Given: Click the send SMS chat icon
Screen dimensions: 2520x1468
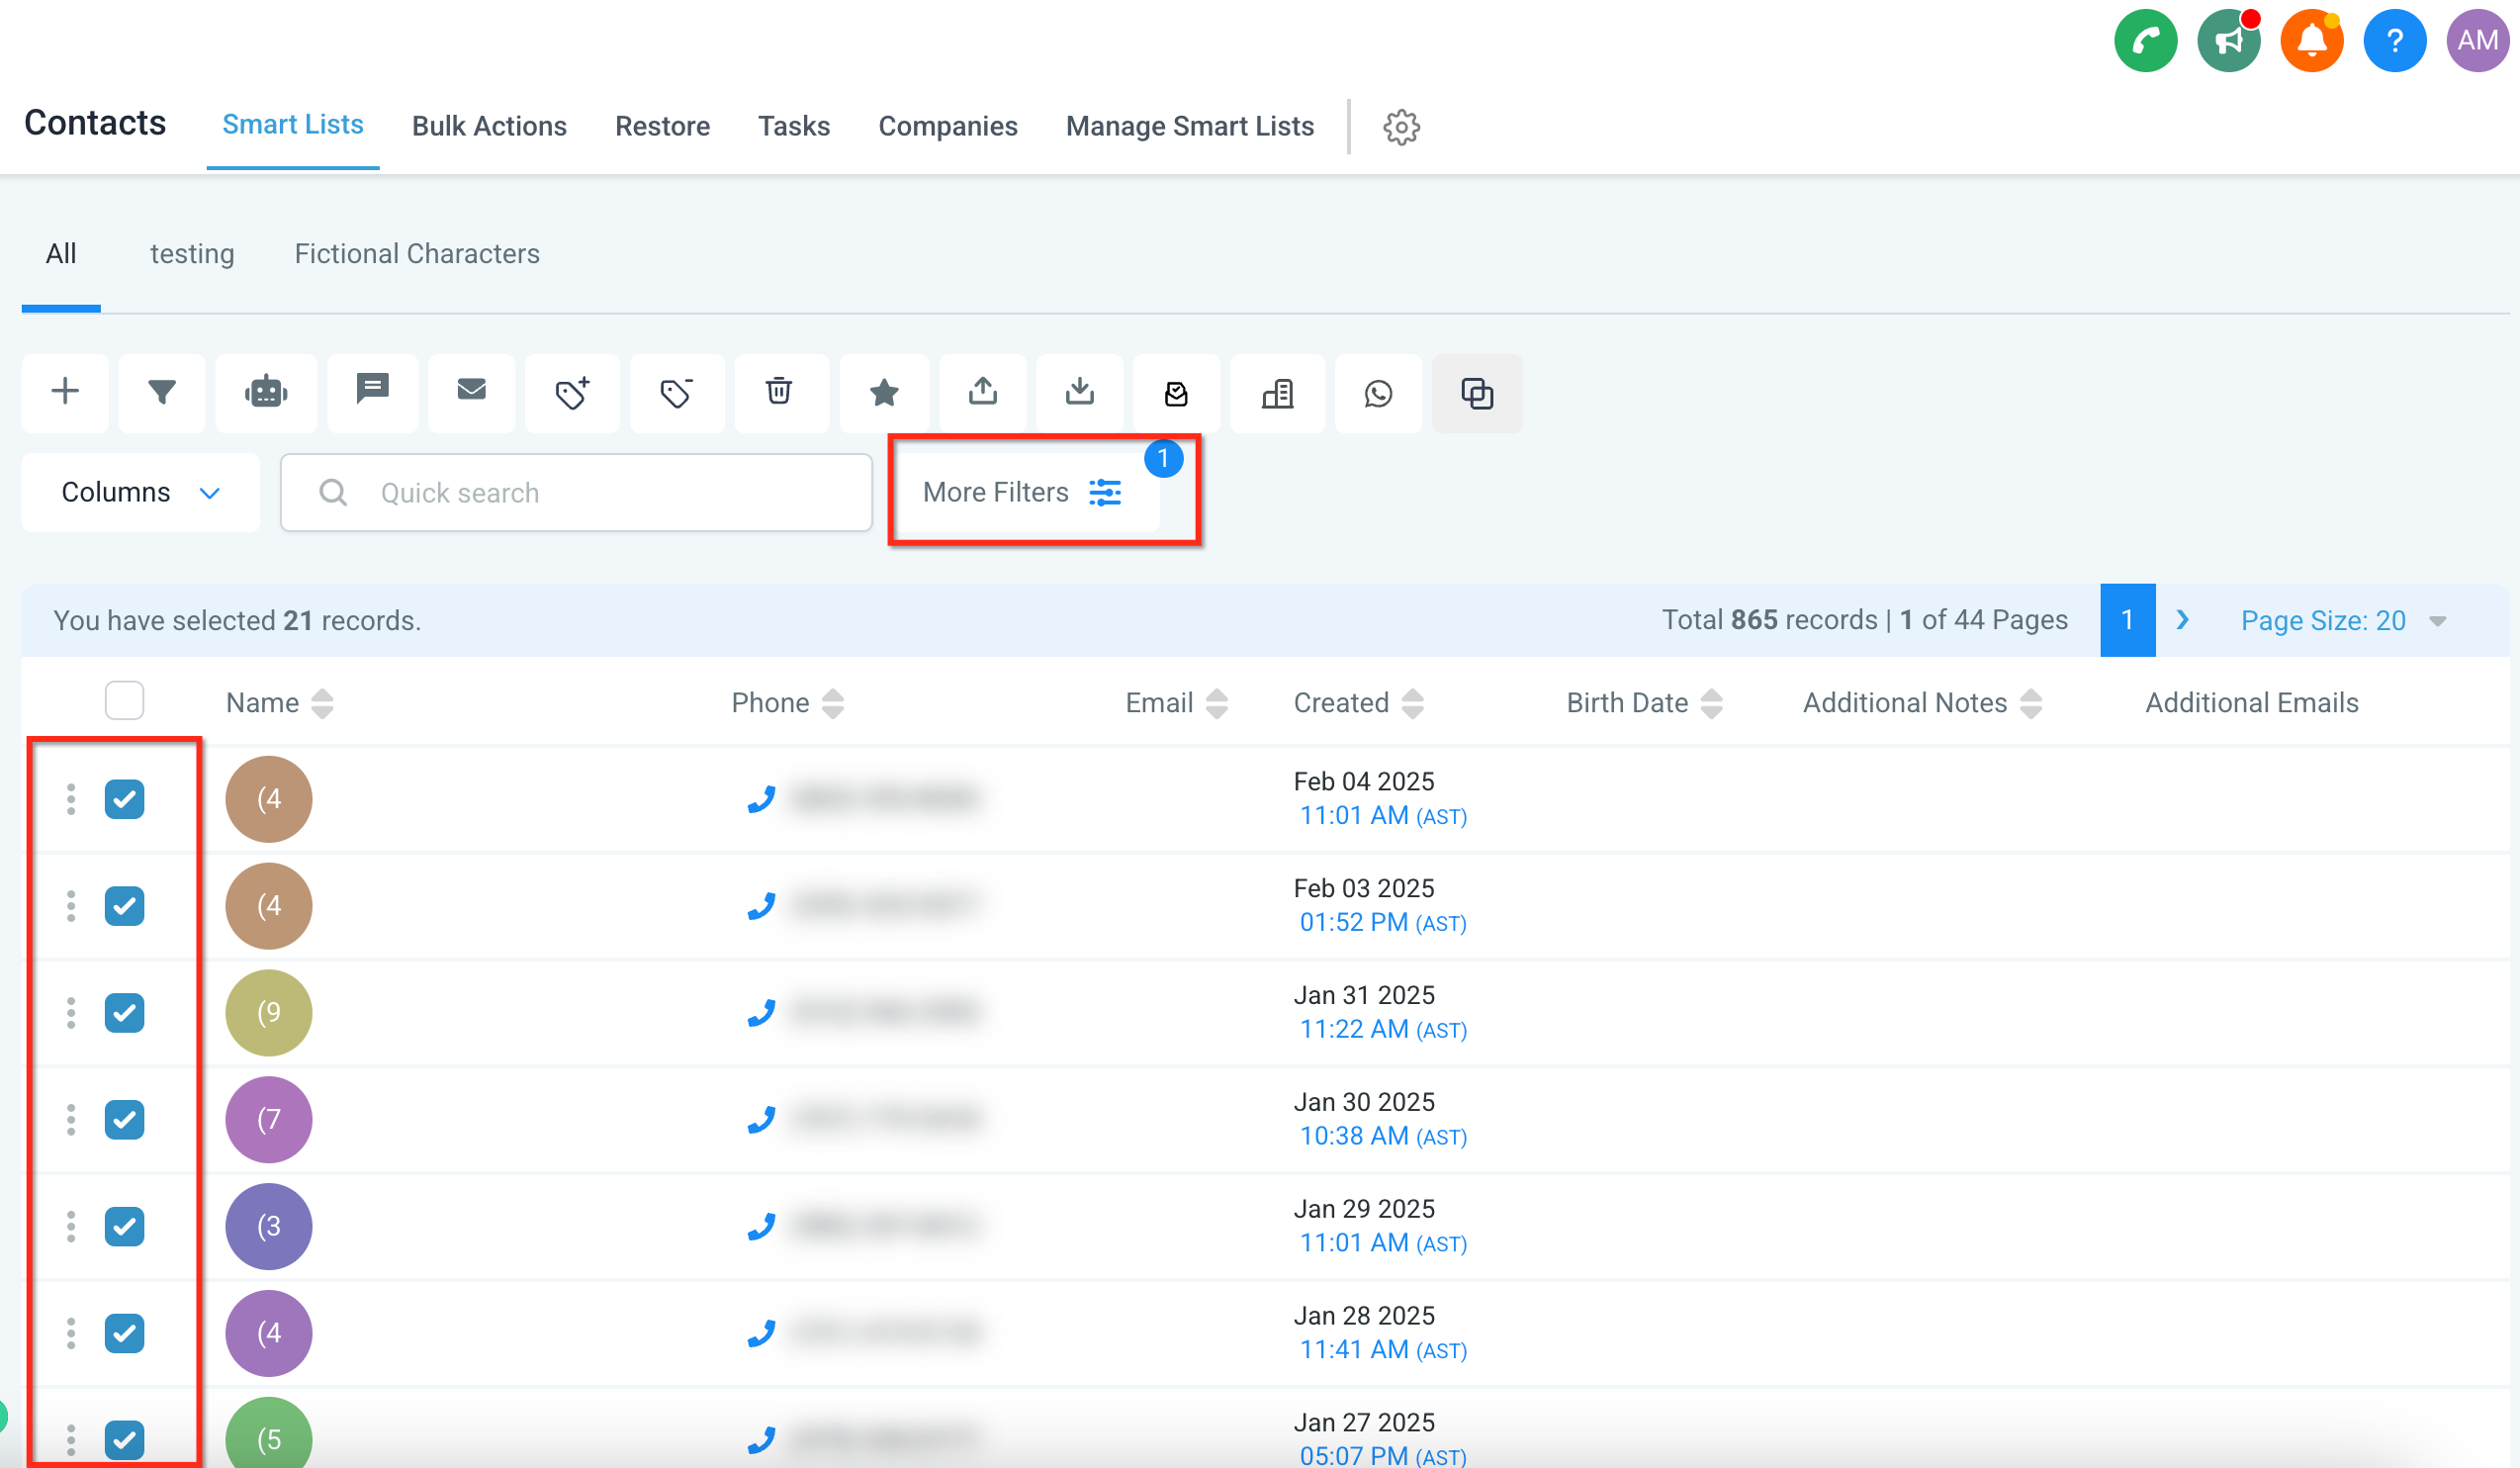Looking at the screenshot, I should [x=372, y=390].
